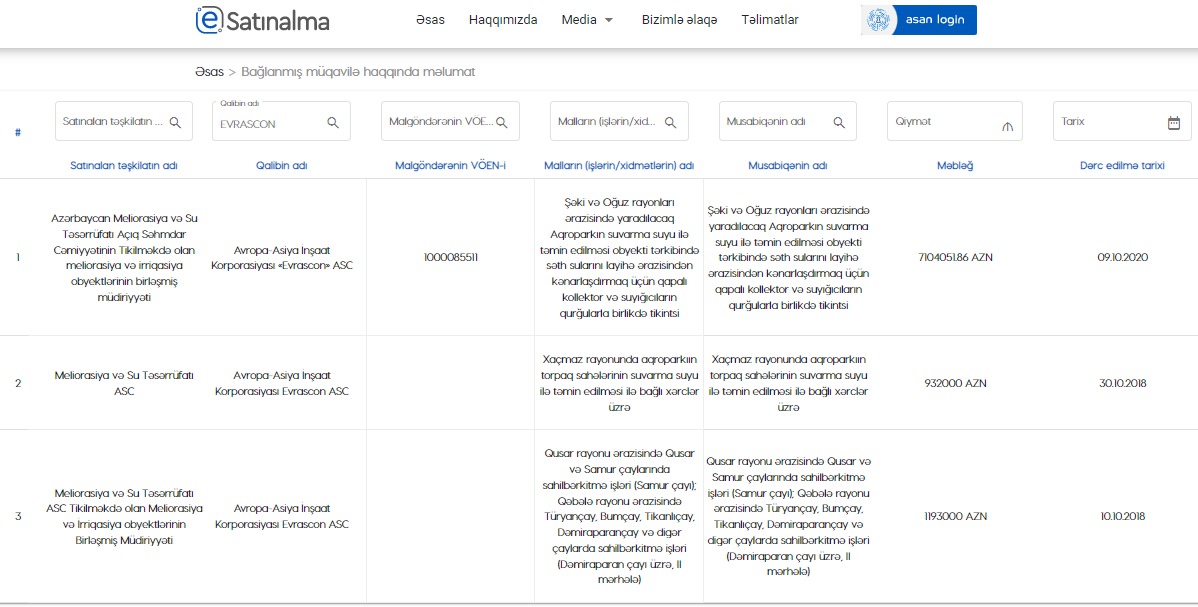Click the search icon in Malgöndərənin VÖEN filter
Viewport: 1198px width, 607px height.
point(502,122)
